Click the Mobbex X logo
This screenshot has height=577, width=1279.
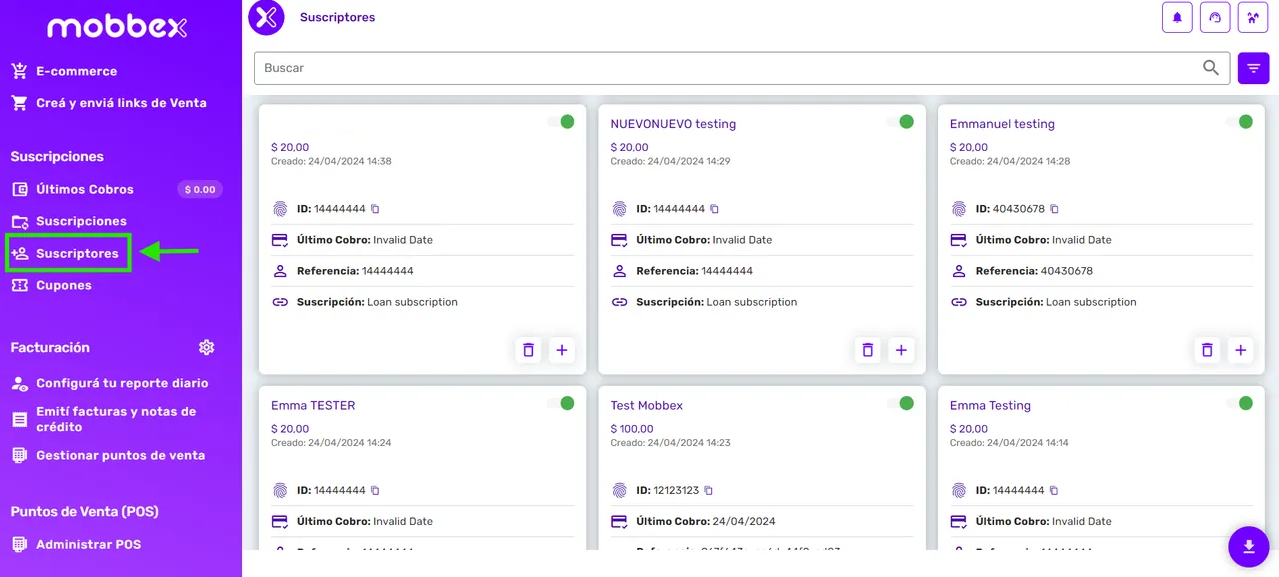coord(265,16)
